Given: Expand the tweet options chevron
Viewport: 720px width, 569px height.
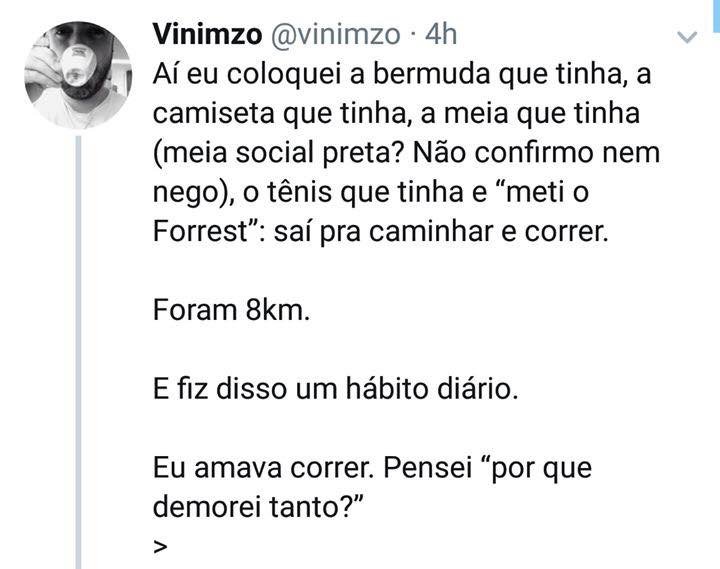Looking at the screenshot, I should 687,37.
